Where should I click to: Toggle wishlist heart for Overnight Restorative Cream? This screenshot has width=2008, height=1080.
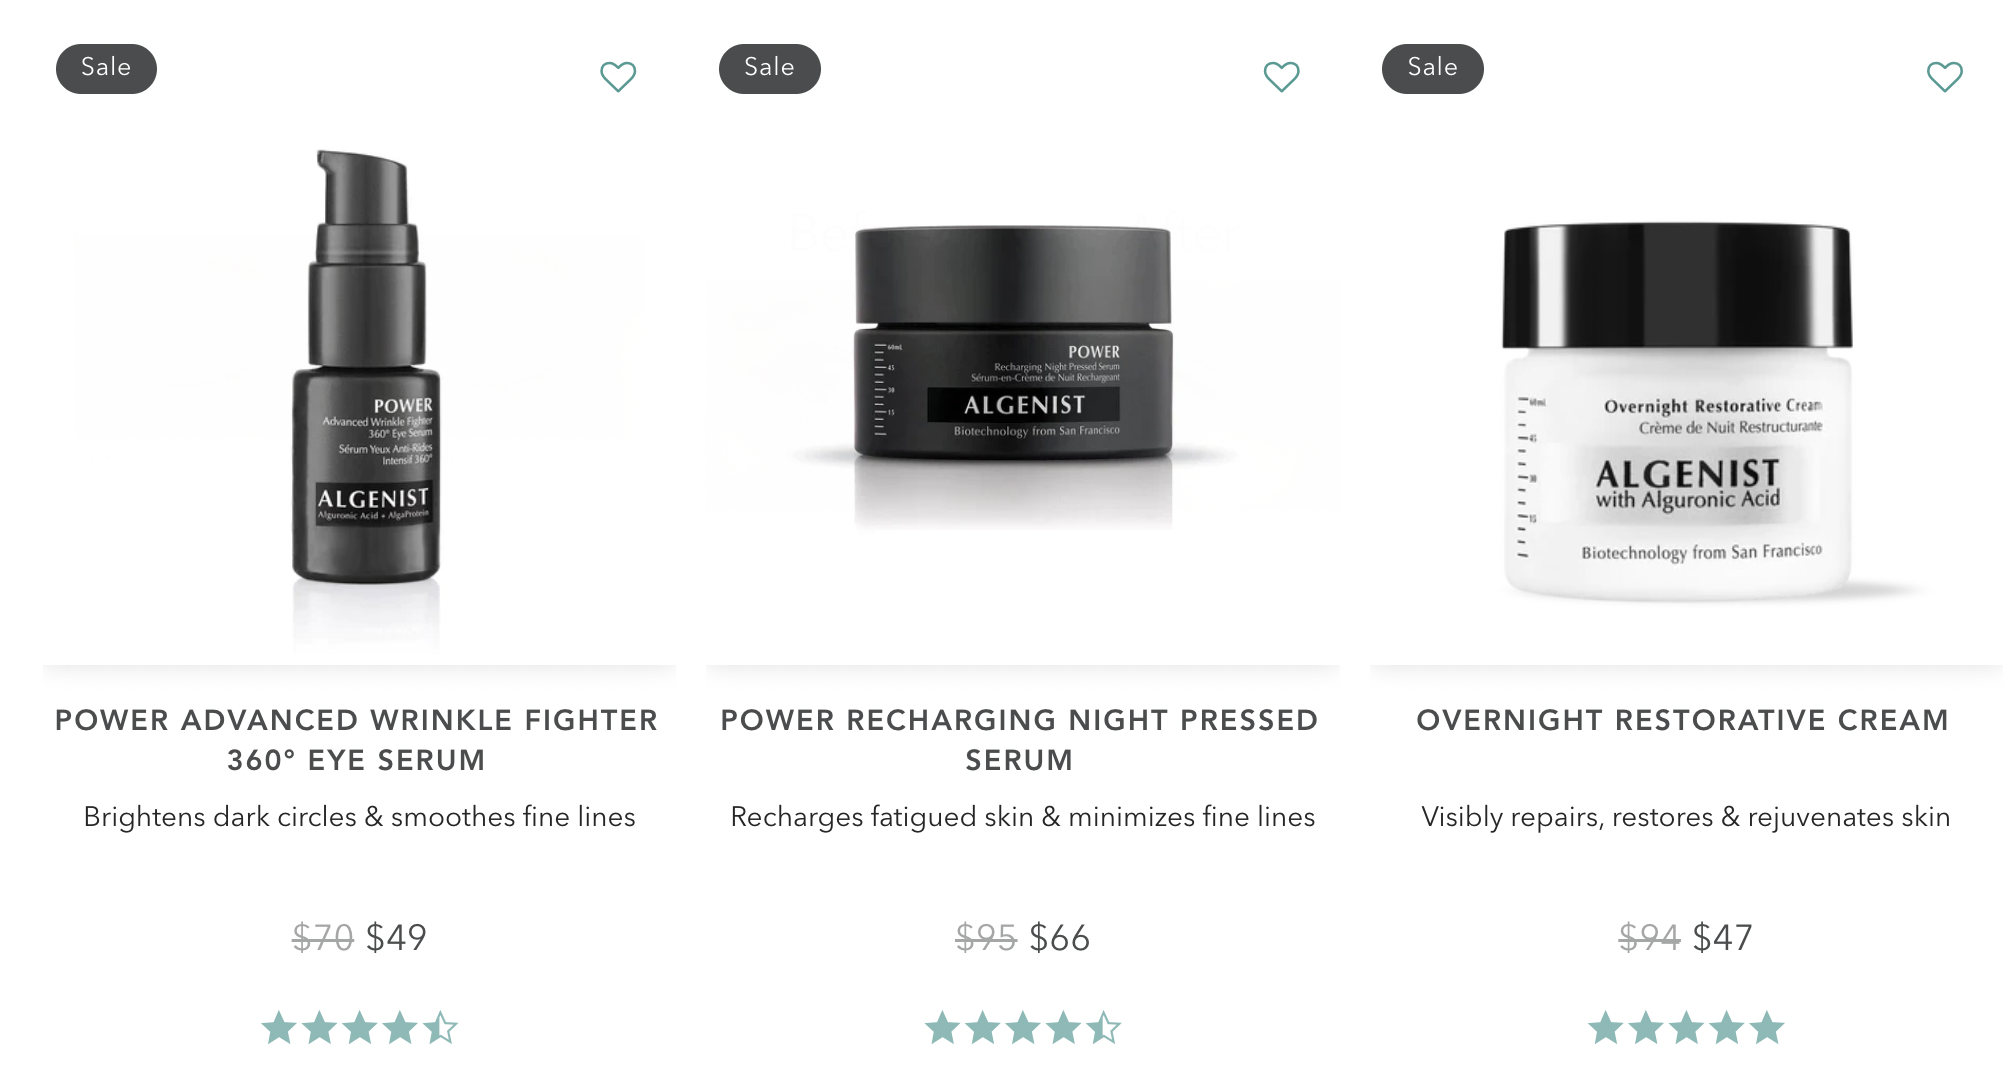point(1945,76)
